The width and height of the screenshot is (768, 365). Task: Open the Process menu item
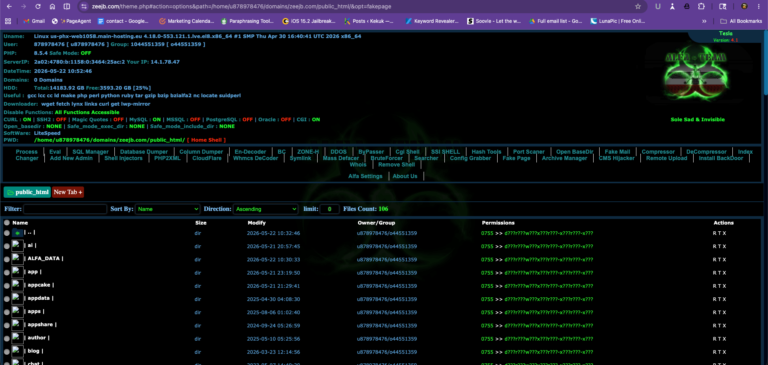(x=26, y=152)
